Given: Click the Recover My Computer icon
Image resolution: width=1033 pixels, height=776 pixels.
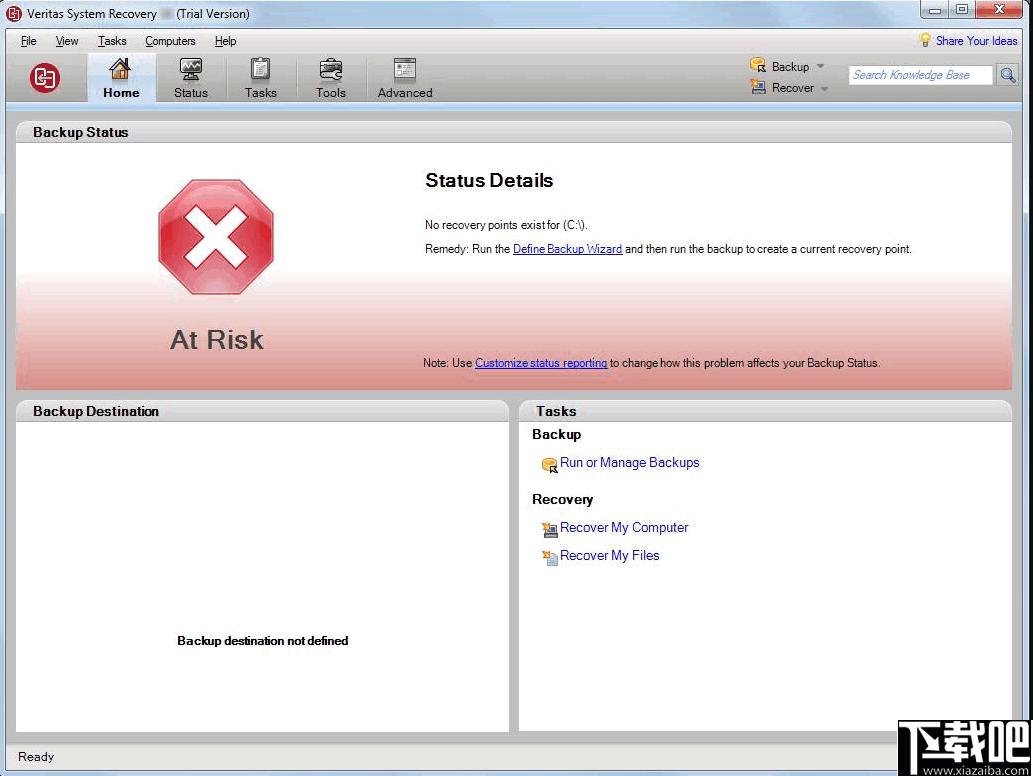Looking at the screenshot, I should point(549,529).
